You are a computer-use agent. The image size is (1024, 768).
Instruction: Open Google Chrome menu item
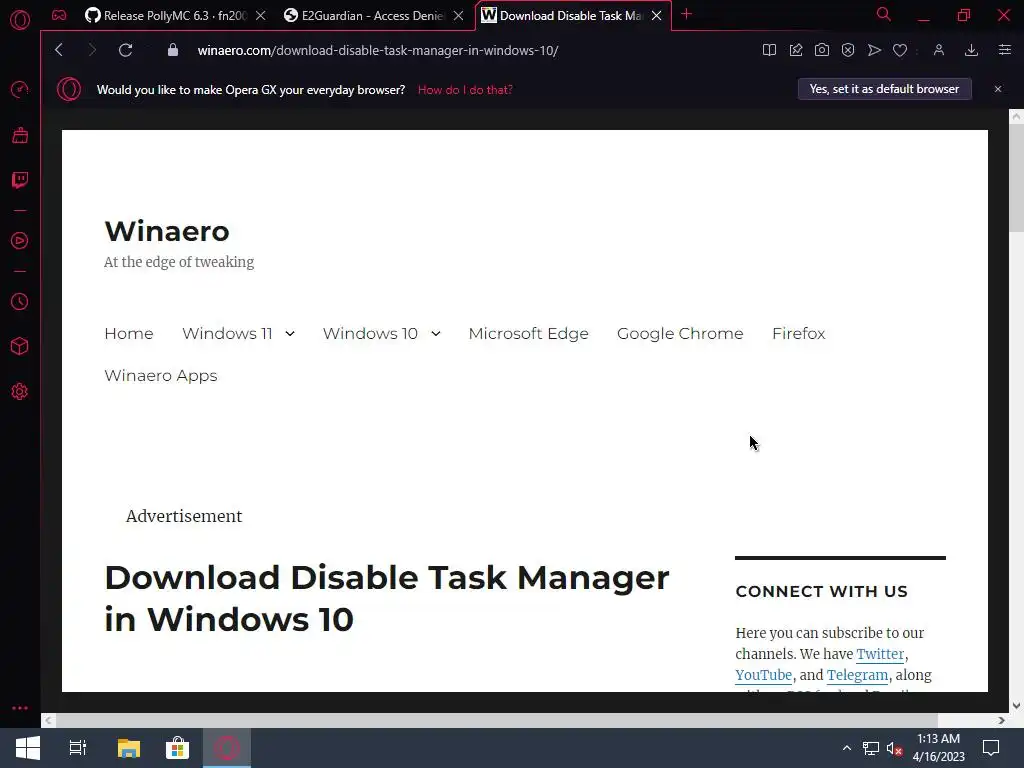click(680, 334)
